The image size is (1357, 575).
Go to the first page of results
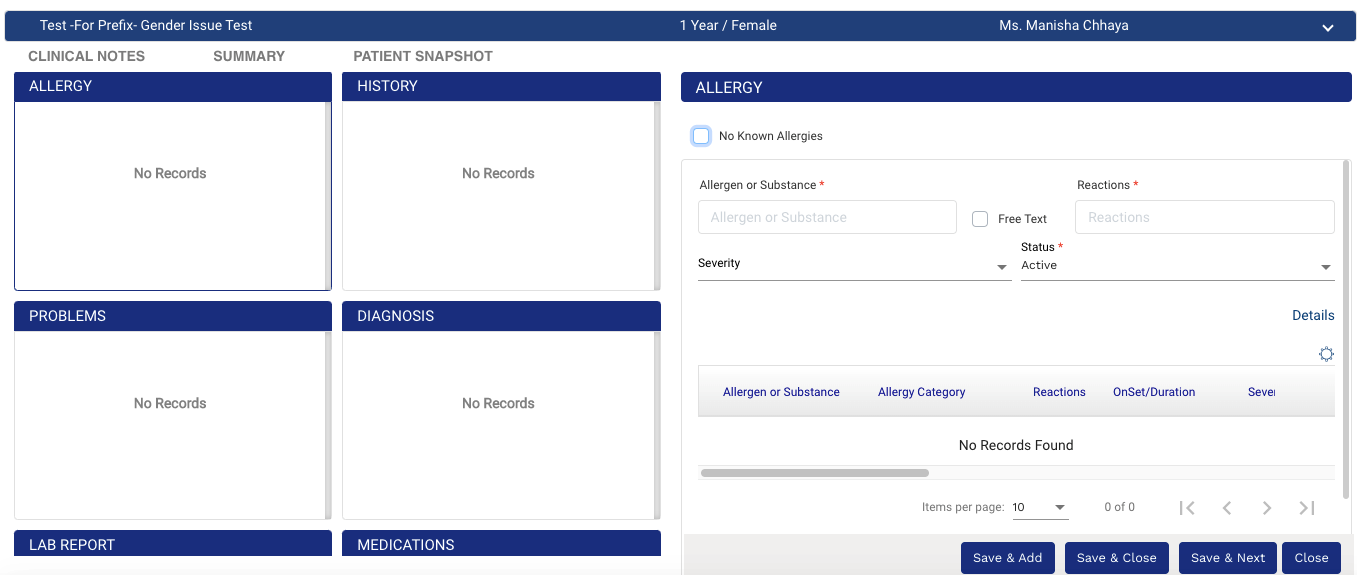click(x=1187, y=508)
